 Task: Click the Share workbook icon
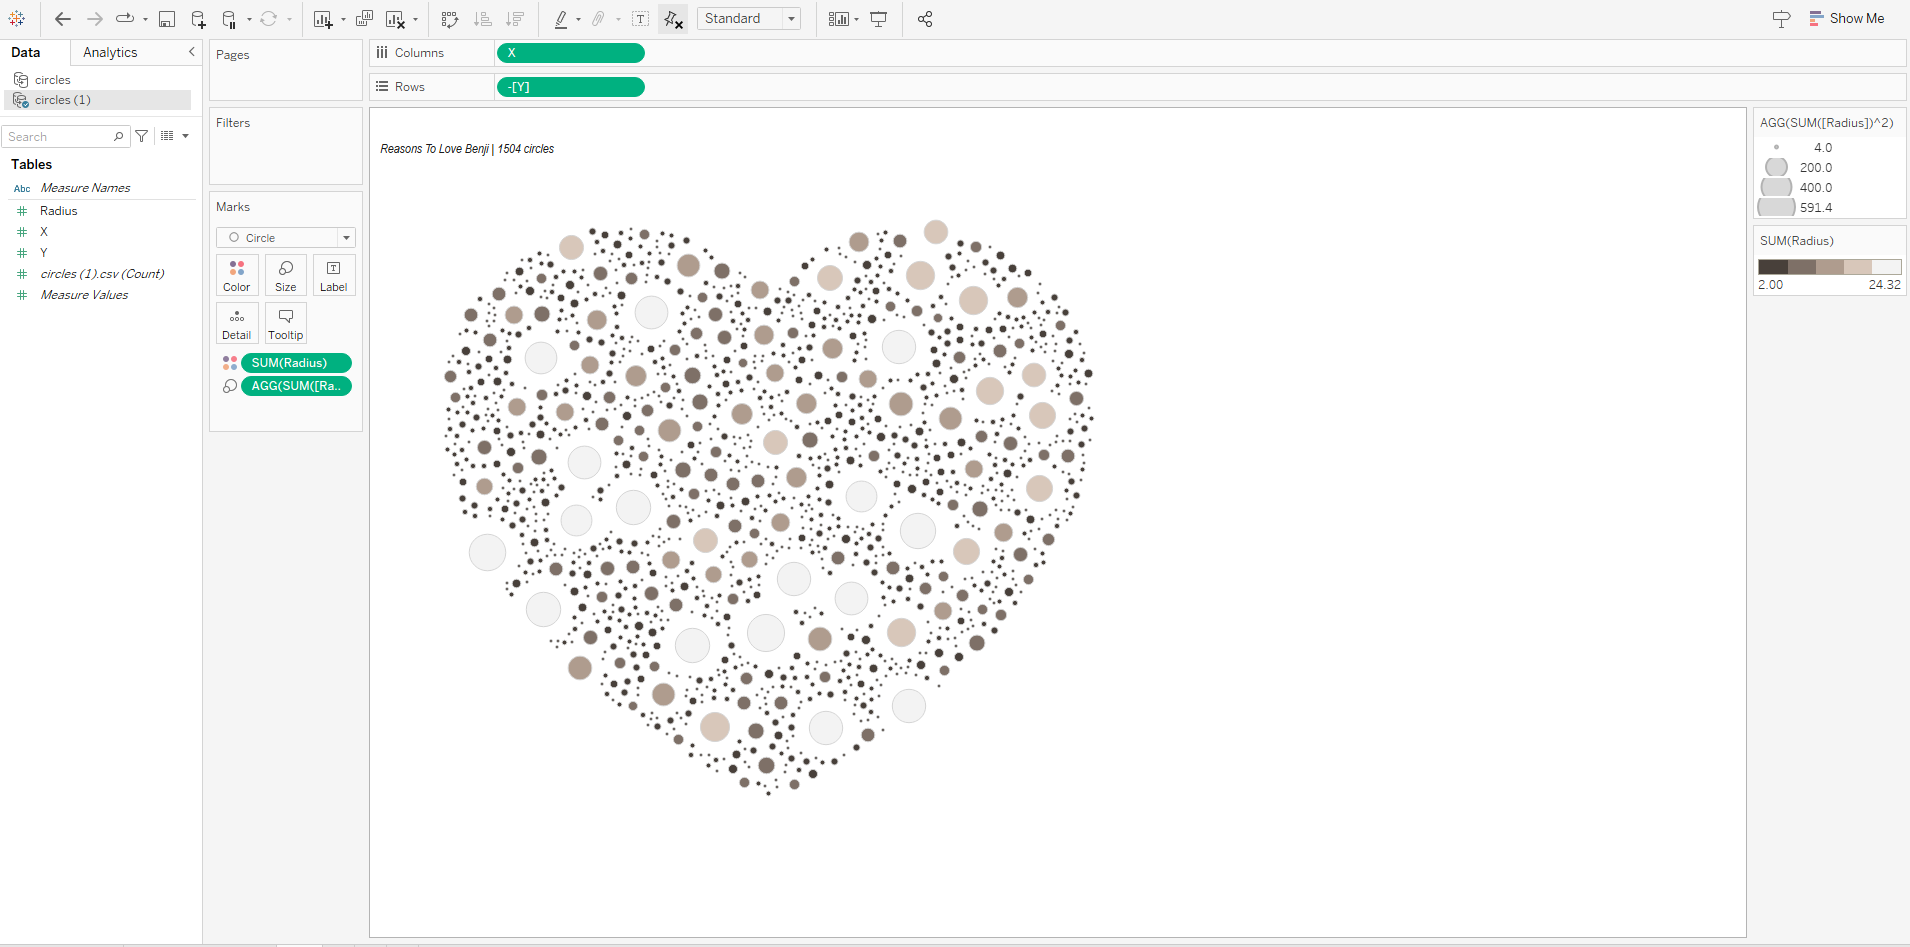[x=925, y=19]
